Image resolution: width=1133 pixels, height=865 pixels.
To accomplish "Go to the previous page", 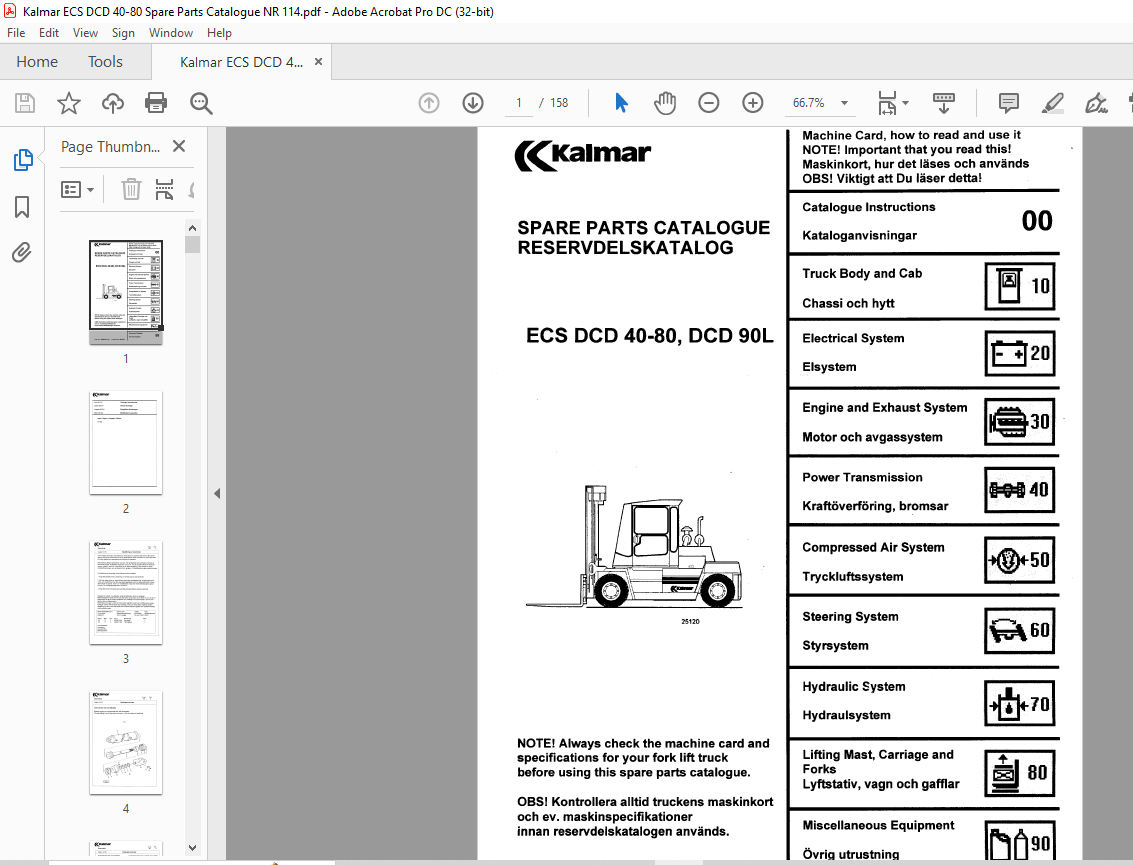I will (x=429, y=103).
